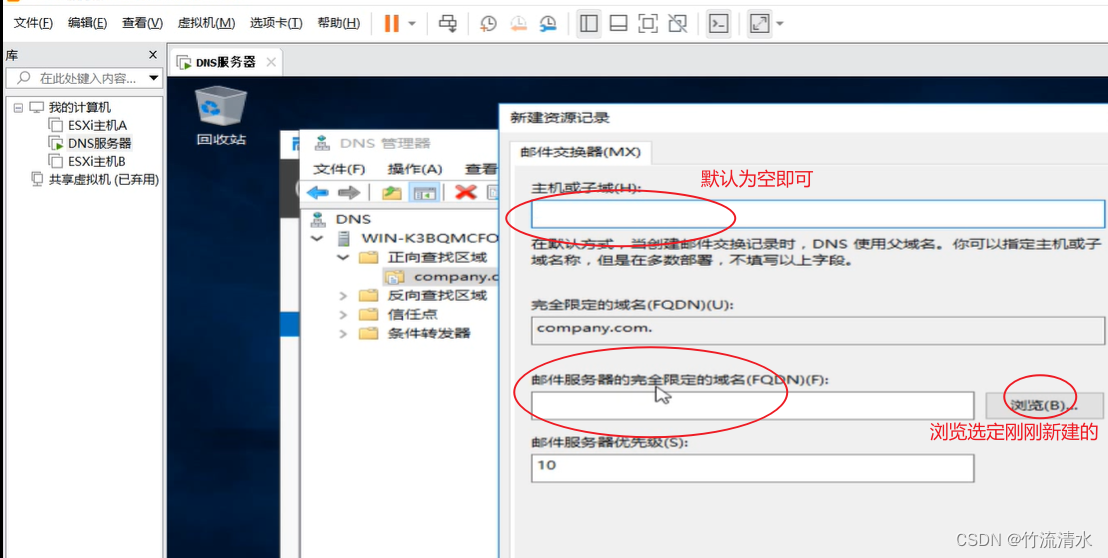Expand the 信任点 node
The image size is (1108, 558).
pyautogui.click(x=343, y=314)
